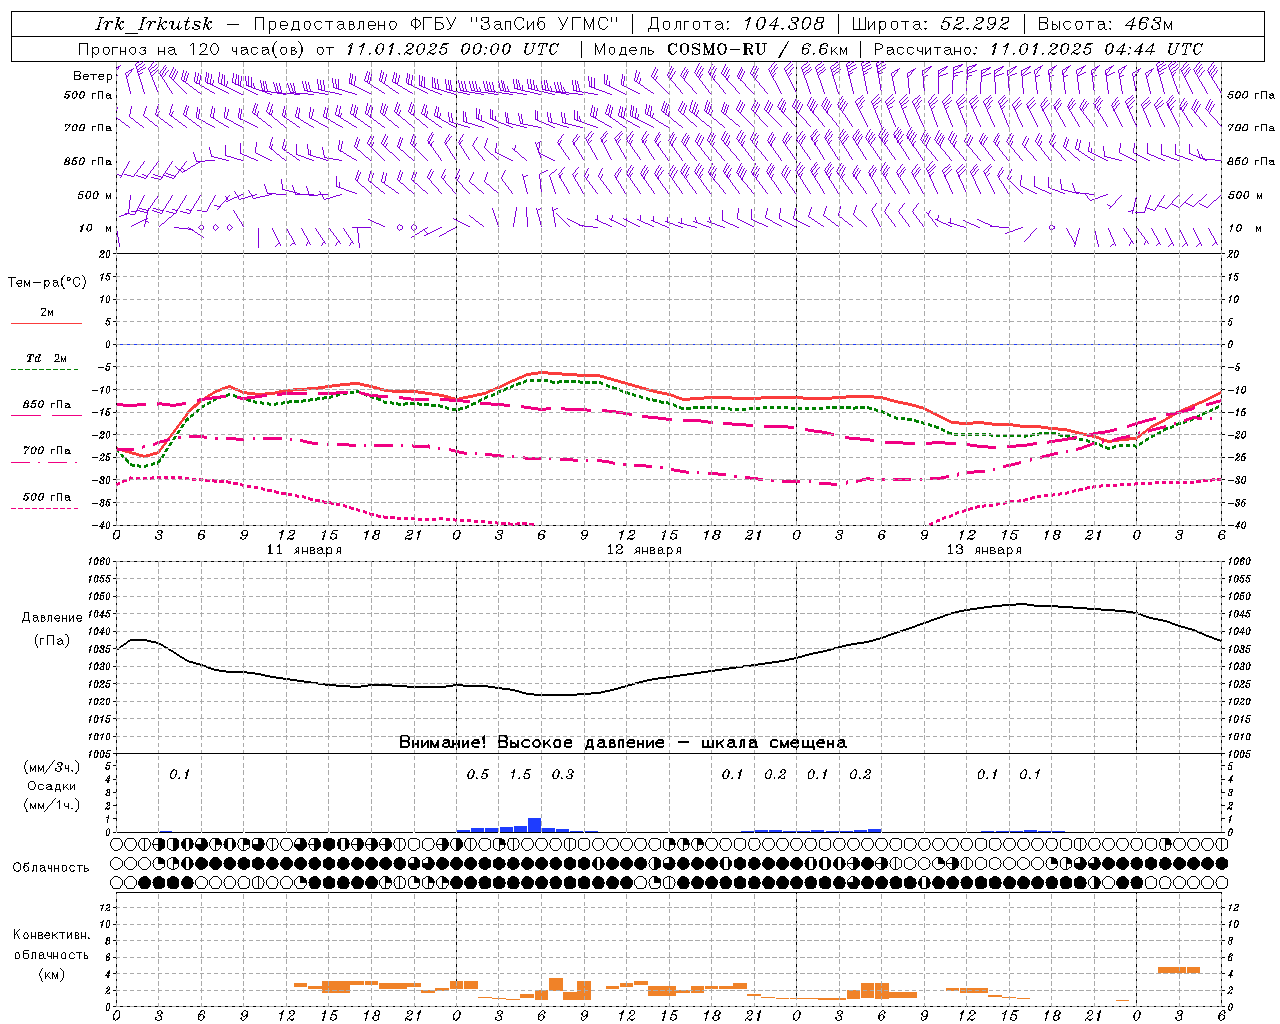Click the Ветер wind panel label
The height and width of the screenshot is (1024, 1280).
pyautogui.click(x=92, y=76)
